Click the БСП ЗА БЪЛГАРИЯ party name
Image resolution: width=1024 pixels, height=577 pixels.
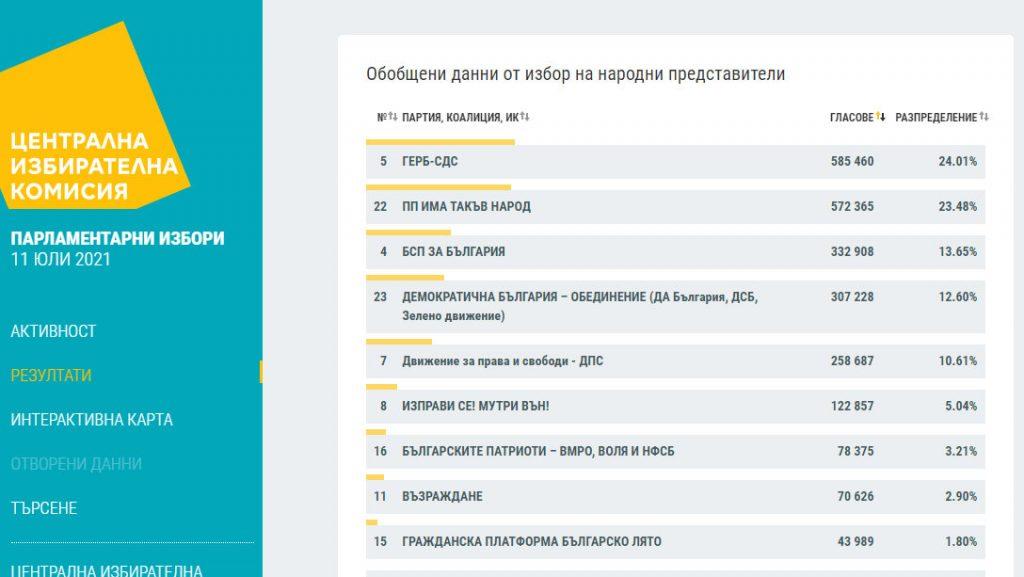[453, 252]
